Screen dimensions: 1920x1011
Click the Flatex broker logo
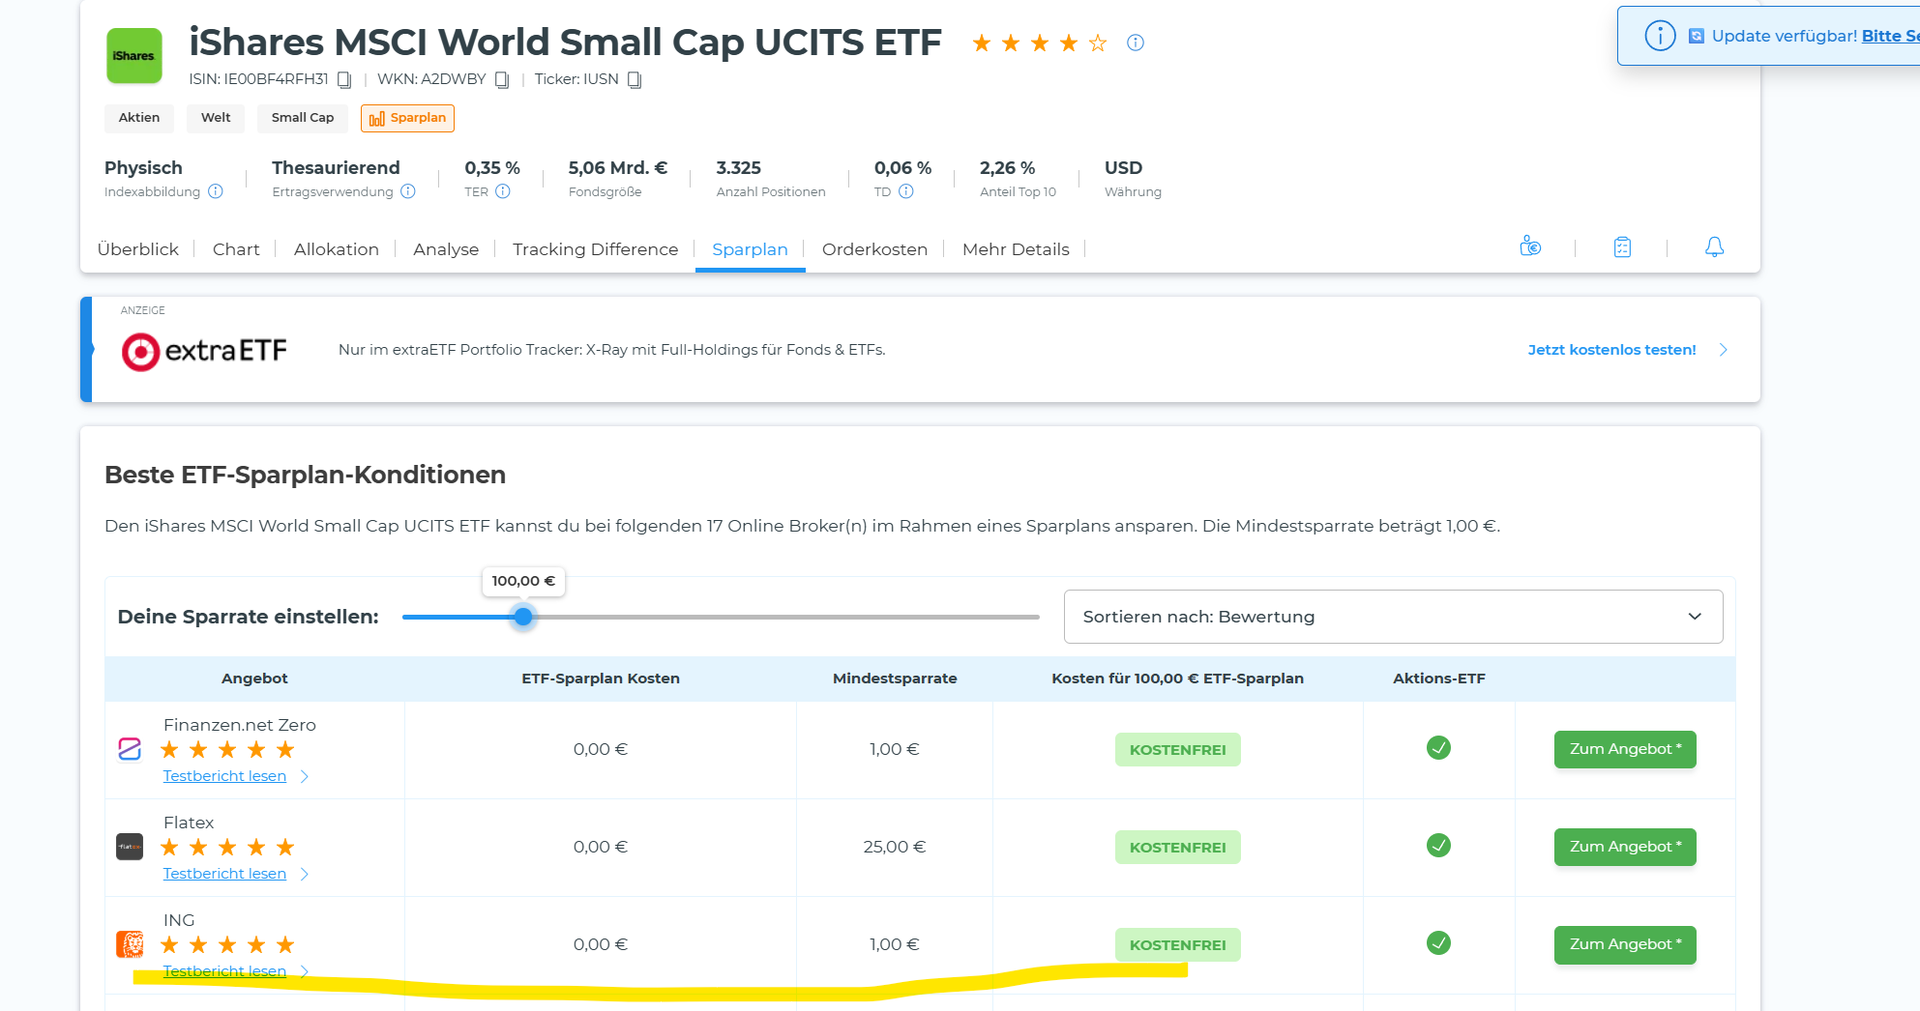[130, 847]
